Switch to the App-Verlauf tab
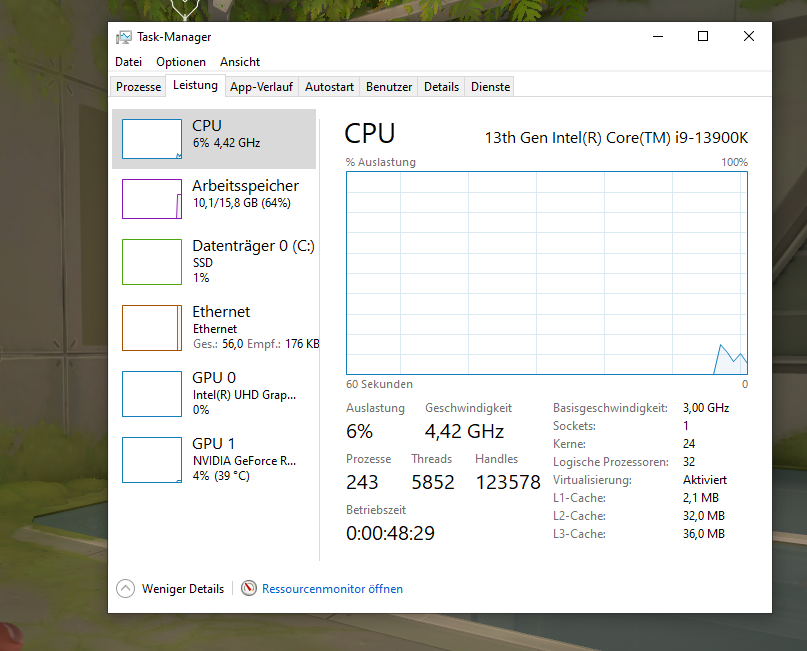This screenshot has height=651, width=807. click(261, 86)
